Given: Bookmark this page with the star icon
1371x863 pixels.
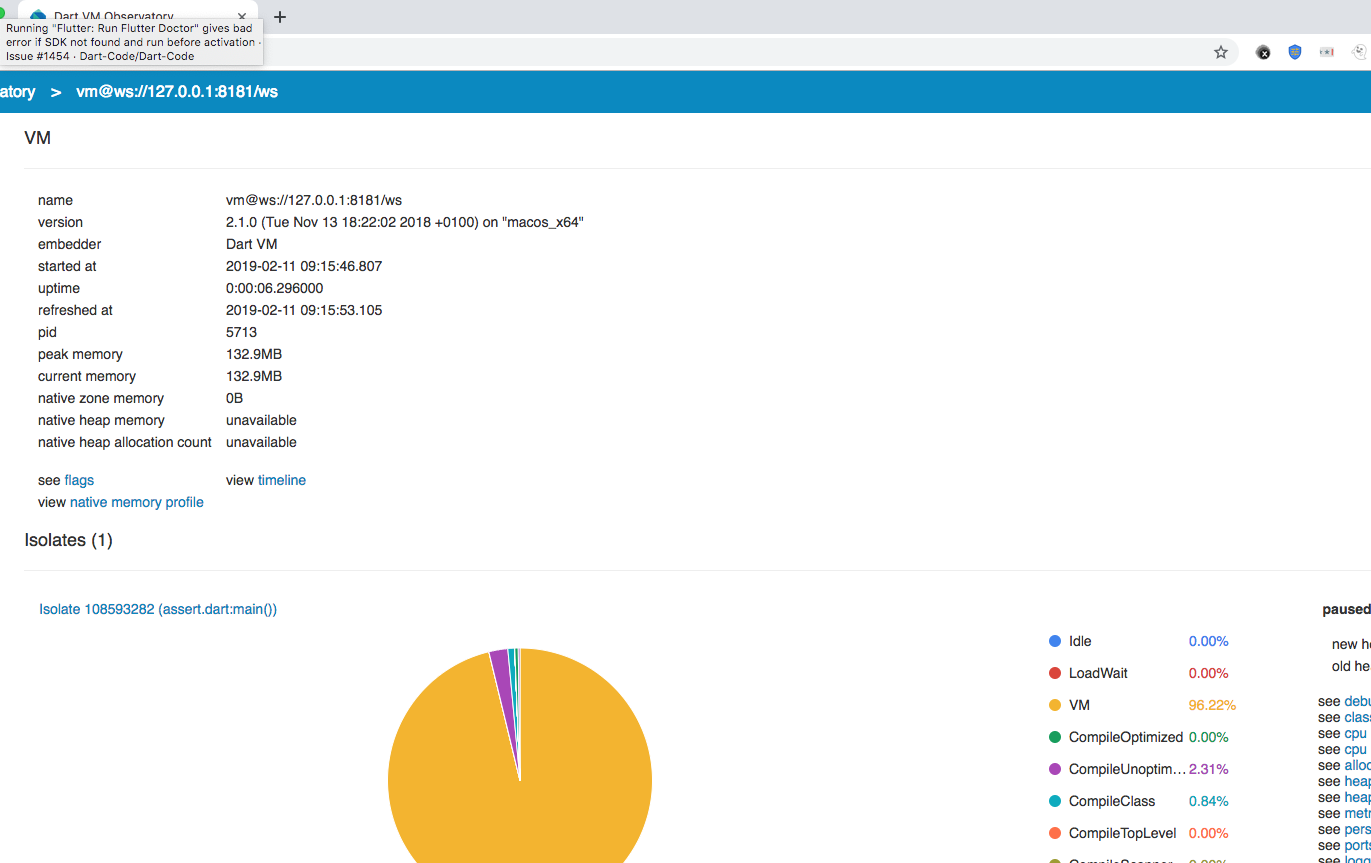Looking at the screenshot, I should pos(1221,52).
